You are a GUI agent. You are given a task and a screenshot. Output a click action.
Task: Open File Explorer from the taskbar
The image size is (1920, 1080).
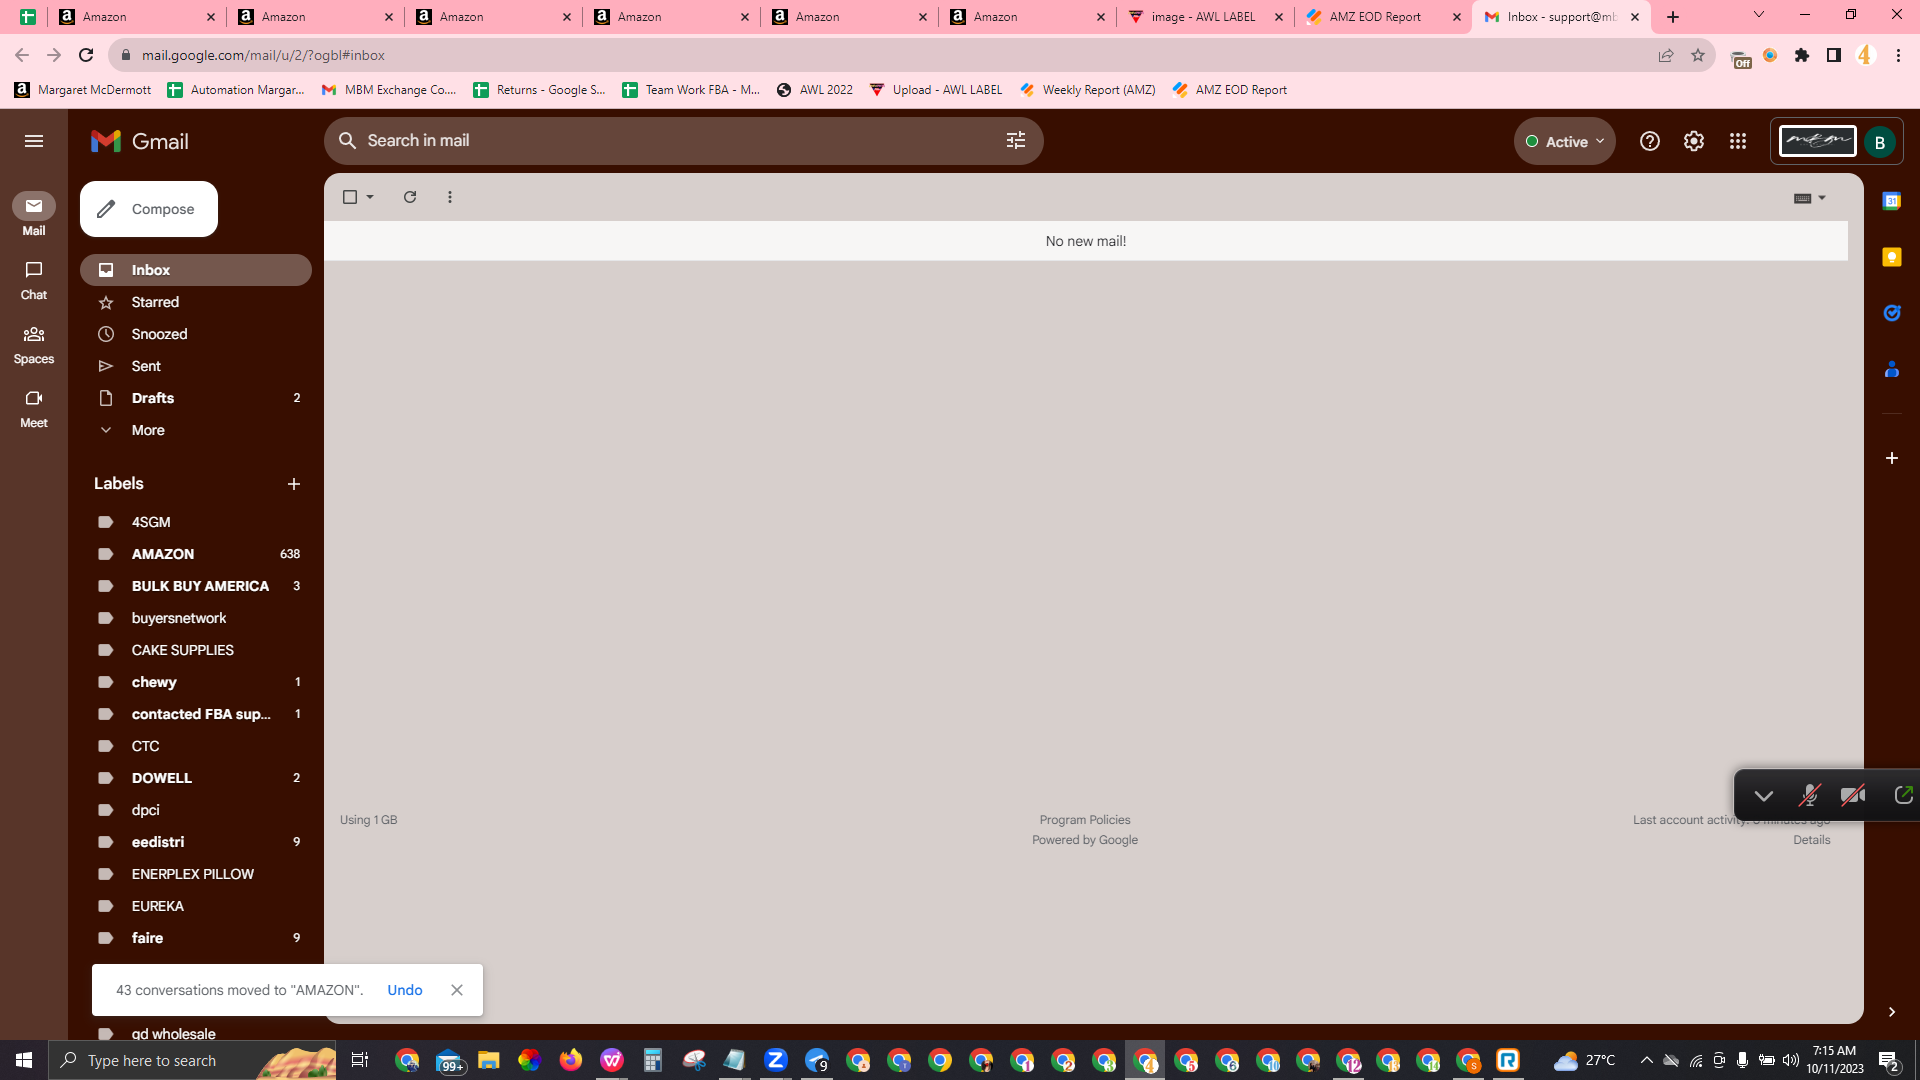click(x=489, y=1060)
